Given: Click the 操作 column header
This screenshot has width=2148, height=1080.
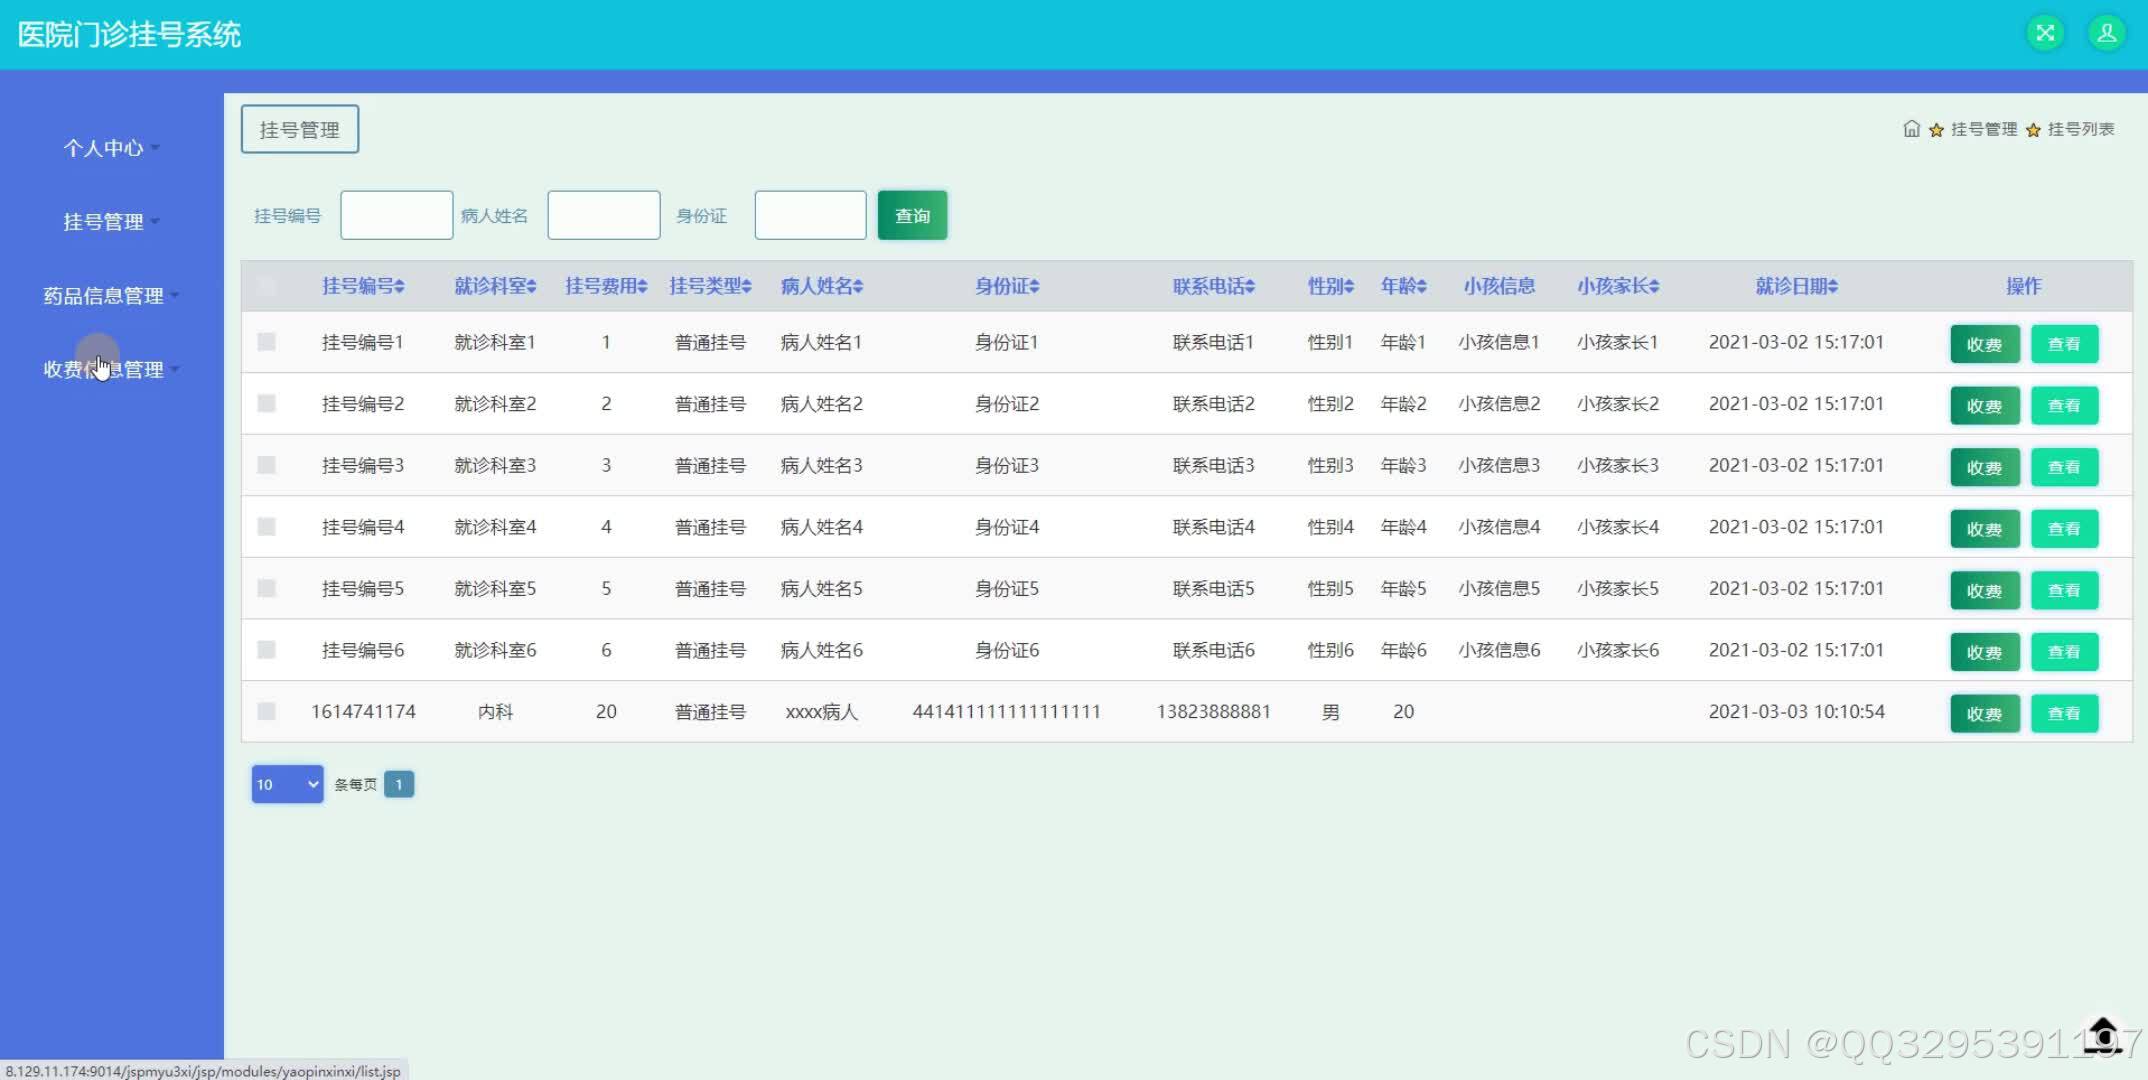Looking at the screenshot, I should 2024,286.
